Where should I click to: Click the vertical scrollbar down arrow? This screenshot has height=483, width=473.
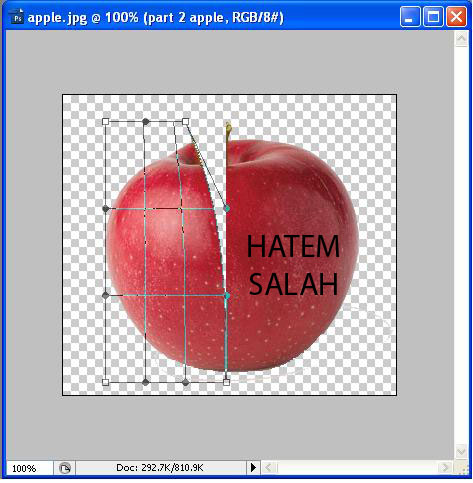pyautogui.click(x=462, y=452)
